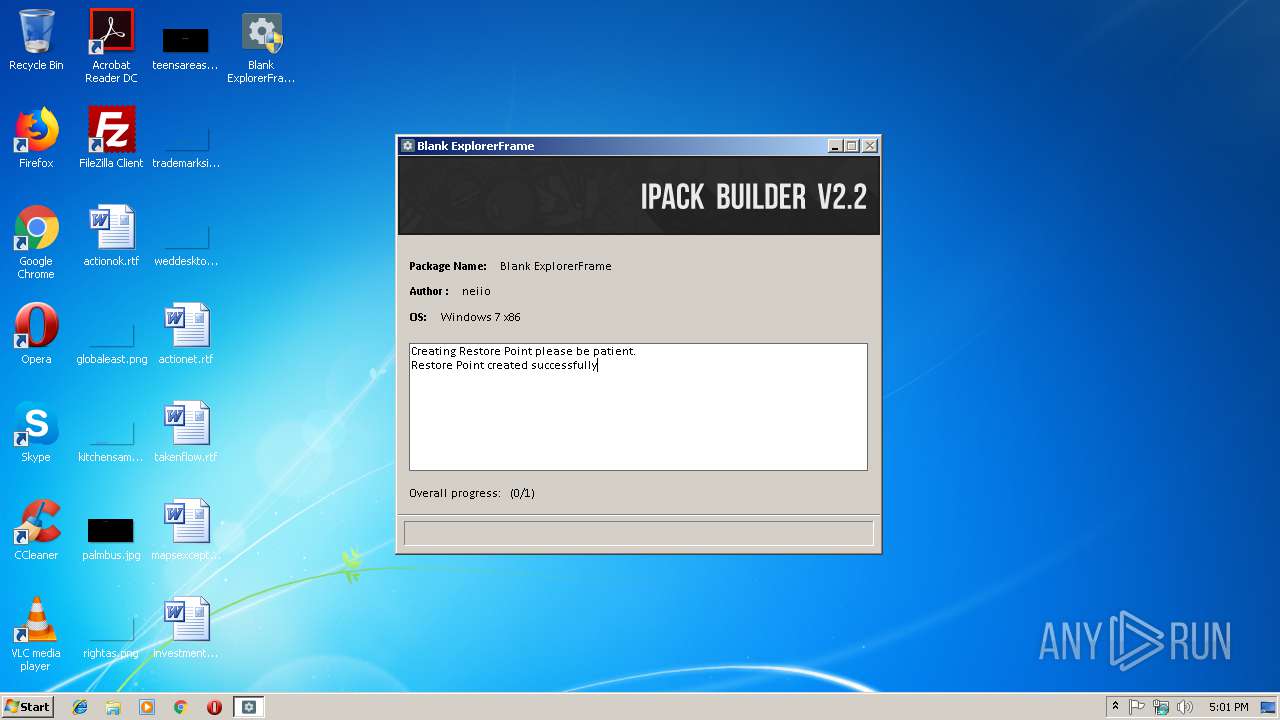Select the kitchensam desktop file

[110, 442]
